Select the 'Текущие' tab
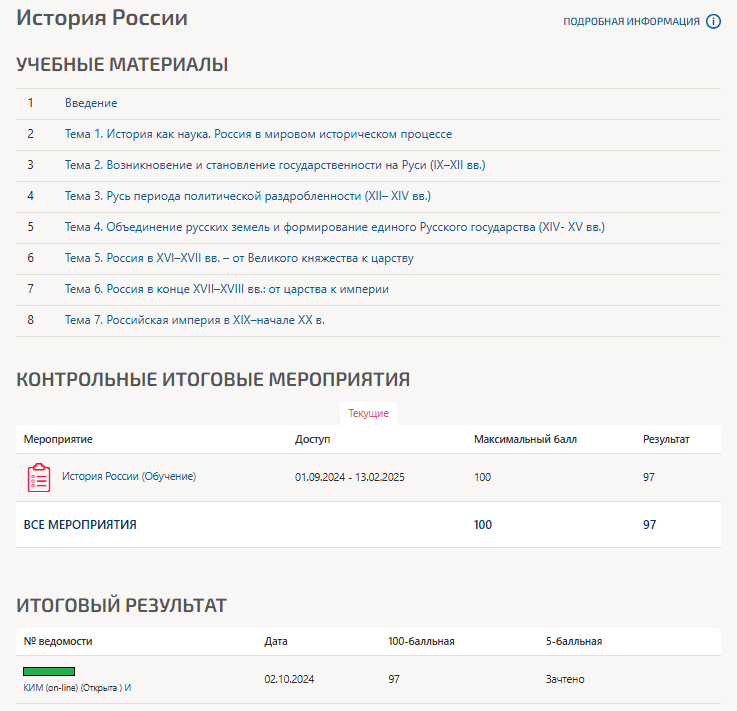The image size is (737, 711). (x=368, y=413)
